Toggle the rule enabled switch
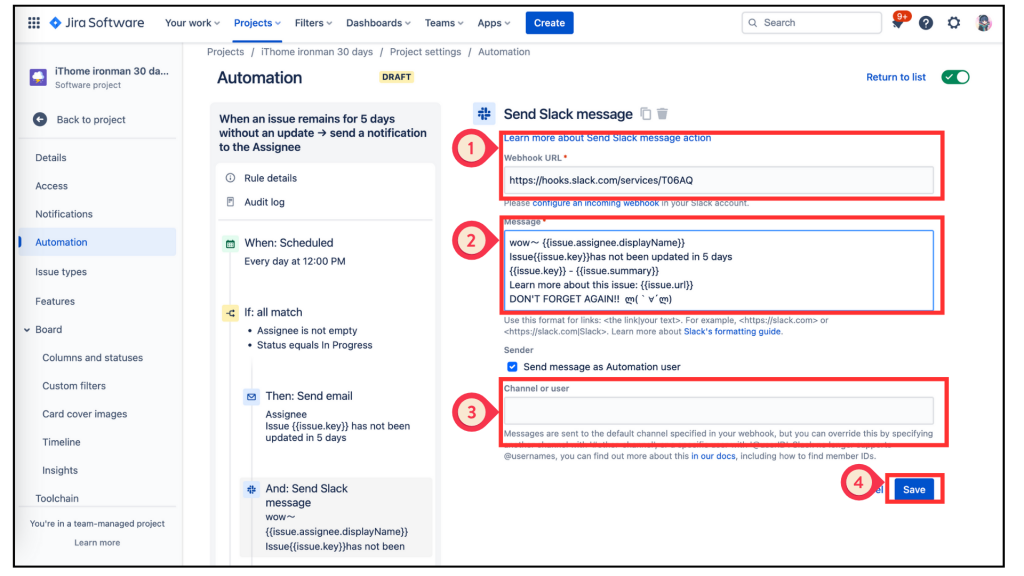The height and width of the screenshot is (576, 1024). tap(955, 77)
